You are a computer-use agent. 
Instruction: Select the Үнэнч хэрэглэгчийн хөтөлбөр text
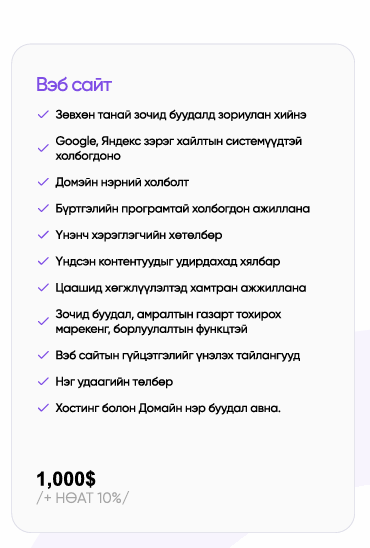pyautogui.click(x=139, y=235)
